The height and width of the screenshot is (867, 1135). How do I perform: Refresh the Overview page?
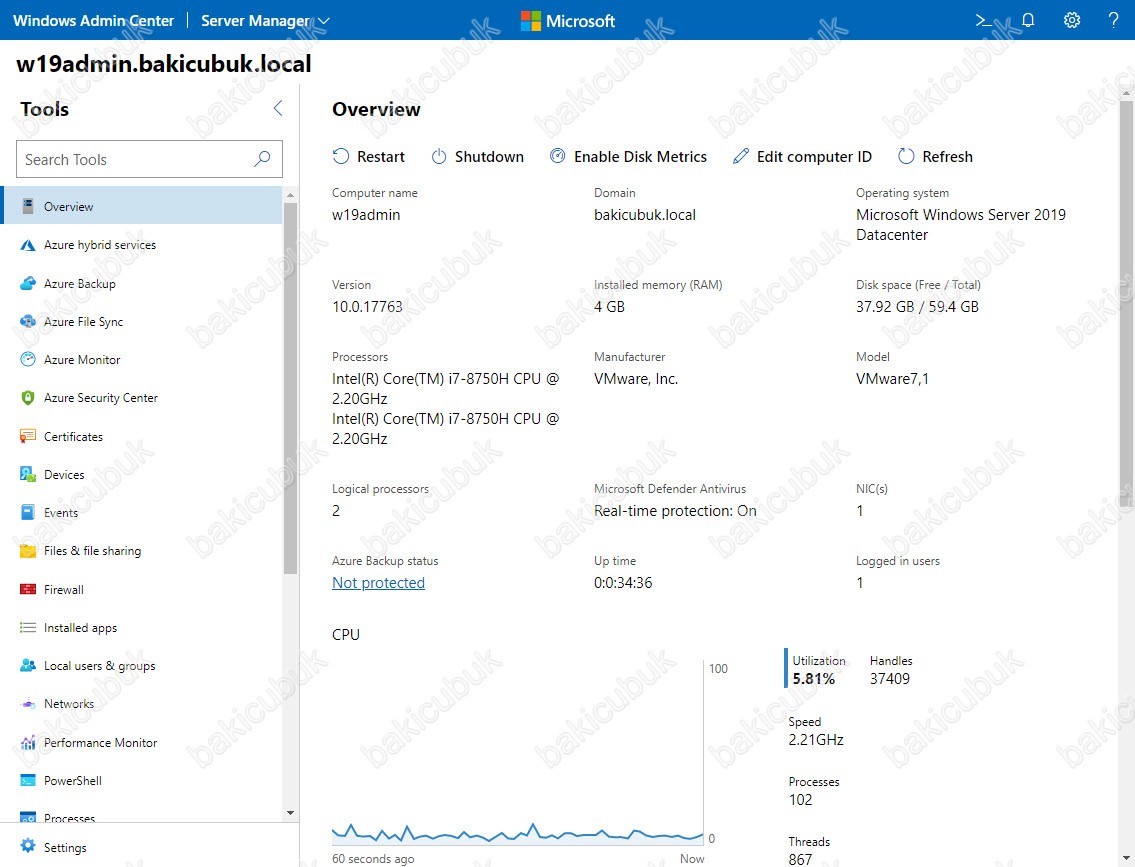point(935,156)
